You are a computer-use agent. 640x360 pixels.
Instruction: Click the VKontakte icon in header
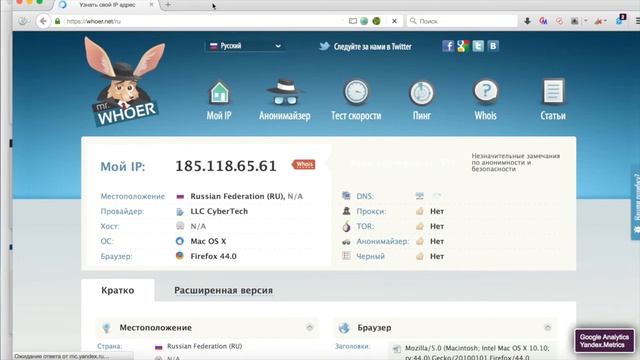pyautogui.click(x=493, y=46)
